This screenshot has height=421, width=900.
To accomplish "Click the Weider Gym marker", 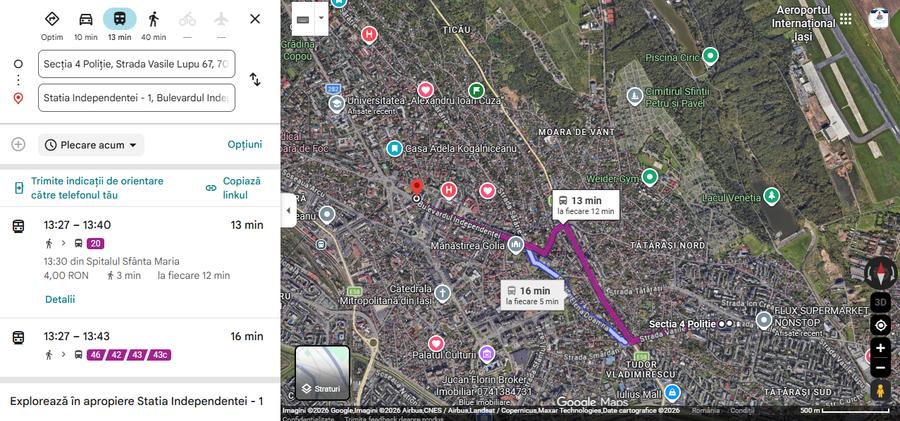I will tap(650, 177).
